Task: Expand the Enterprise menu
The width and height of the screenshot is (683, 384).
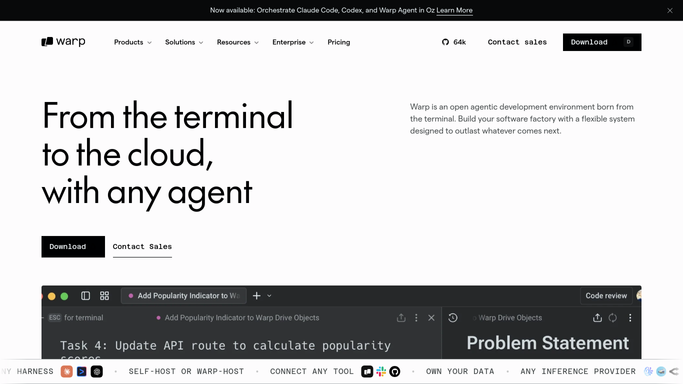Action: [x=293, y=42]
